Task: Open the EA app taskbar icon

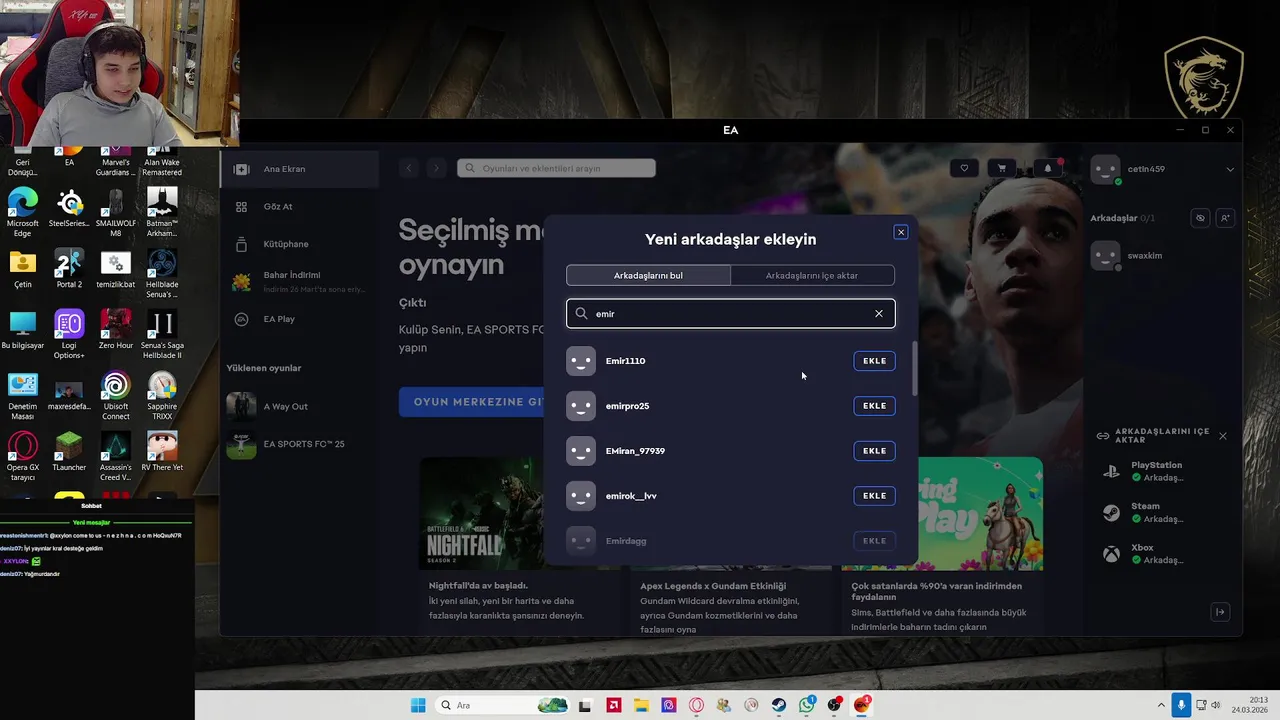Action: pos(862,705)
